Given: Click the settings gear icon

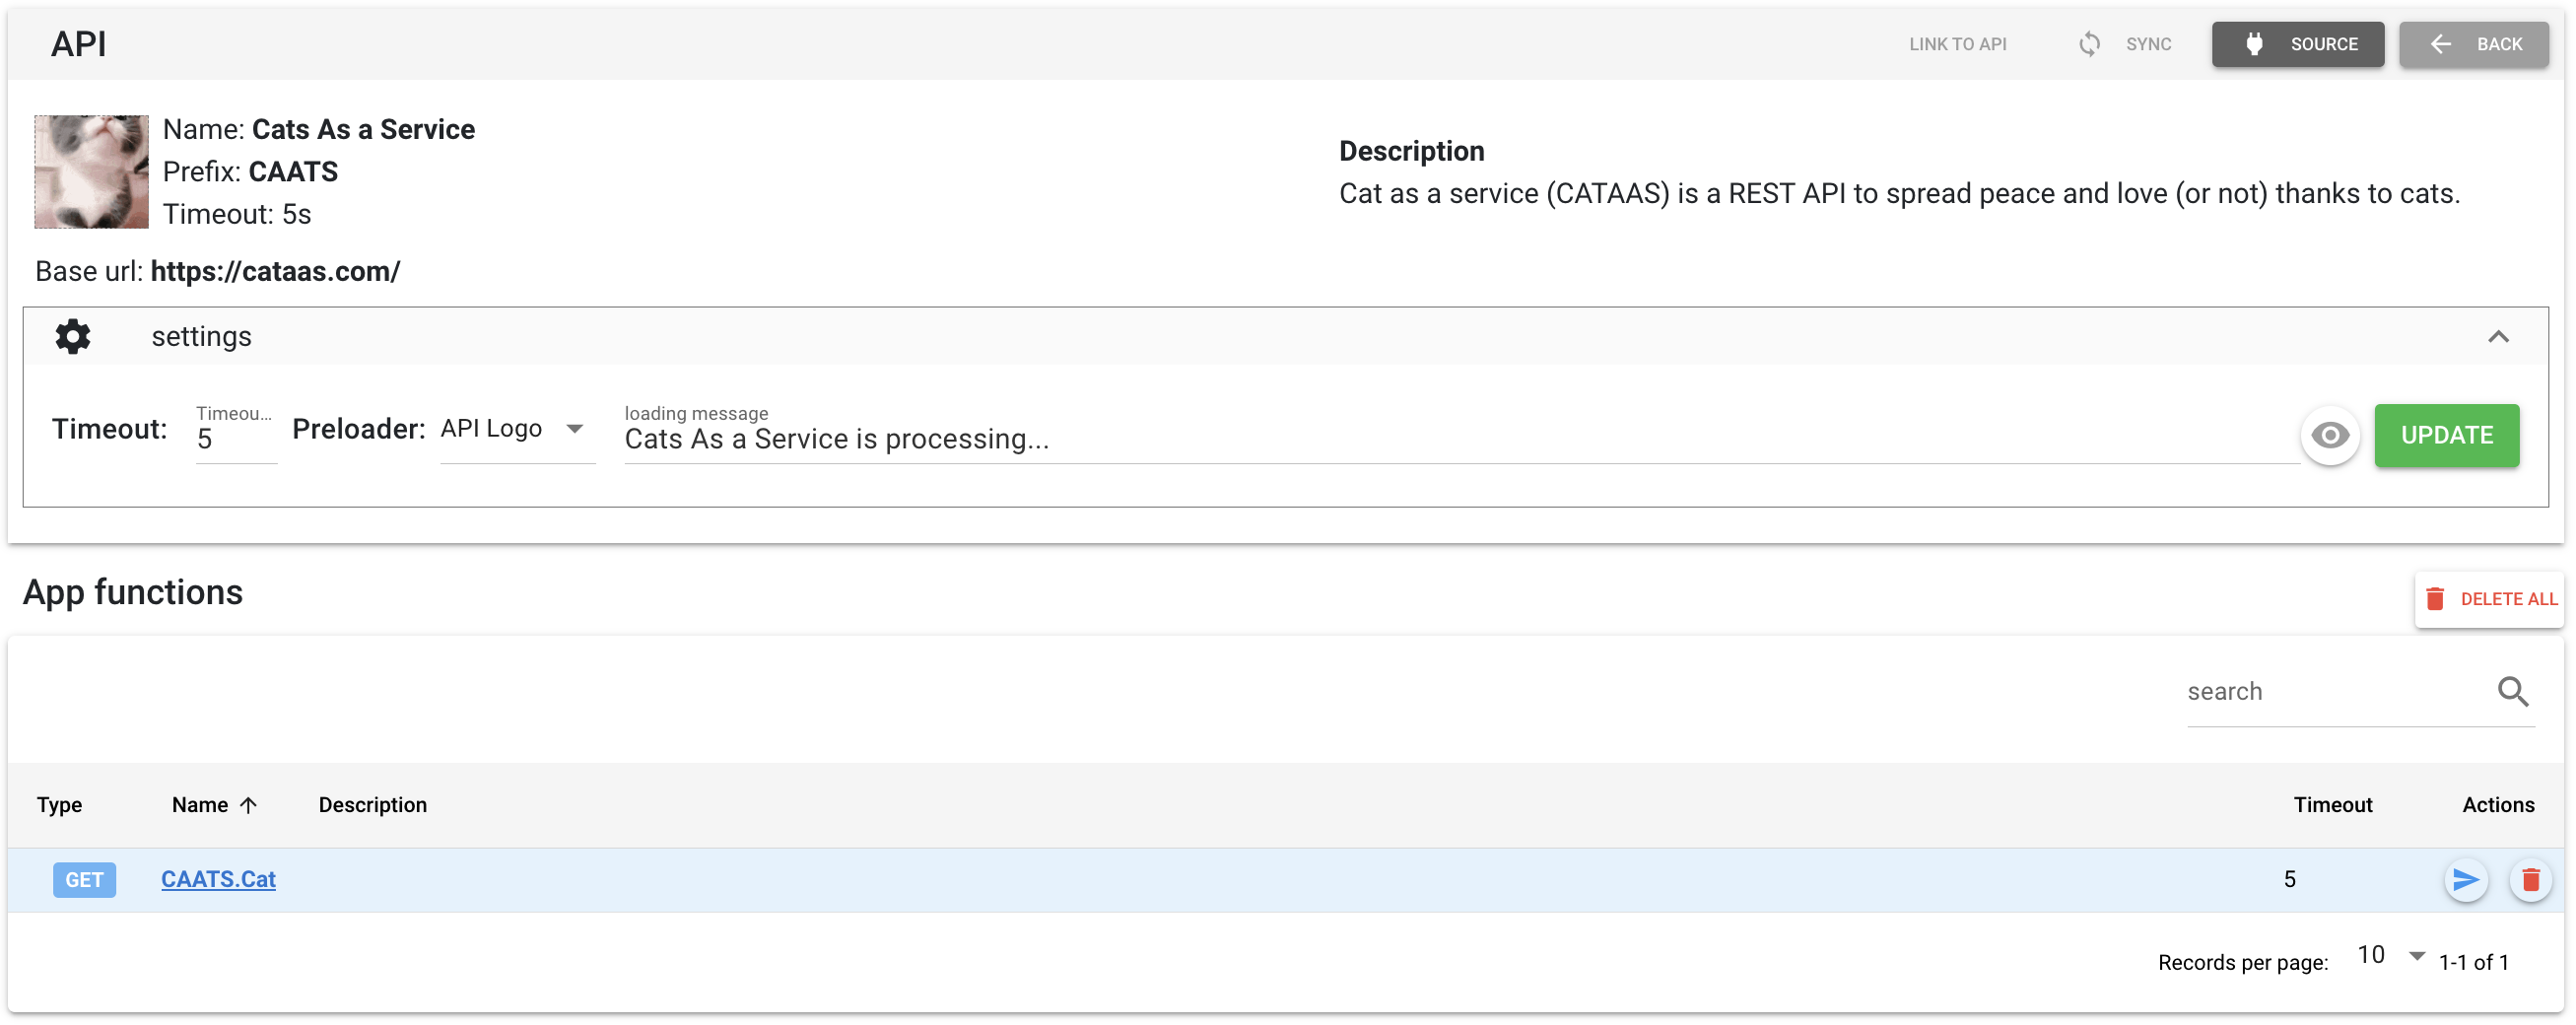Looking at the screenshot, I should tap(72, 337).
